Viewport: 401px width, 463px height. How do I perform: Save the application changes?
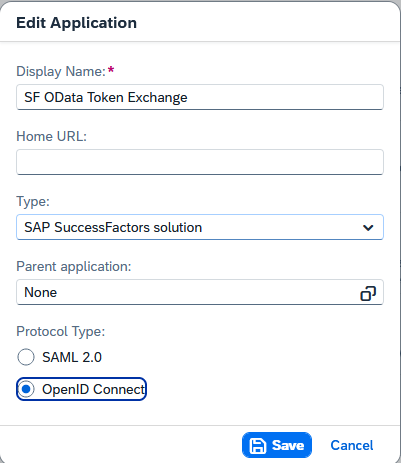tap(277, 445)
